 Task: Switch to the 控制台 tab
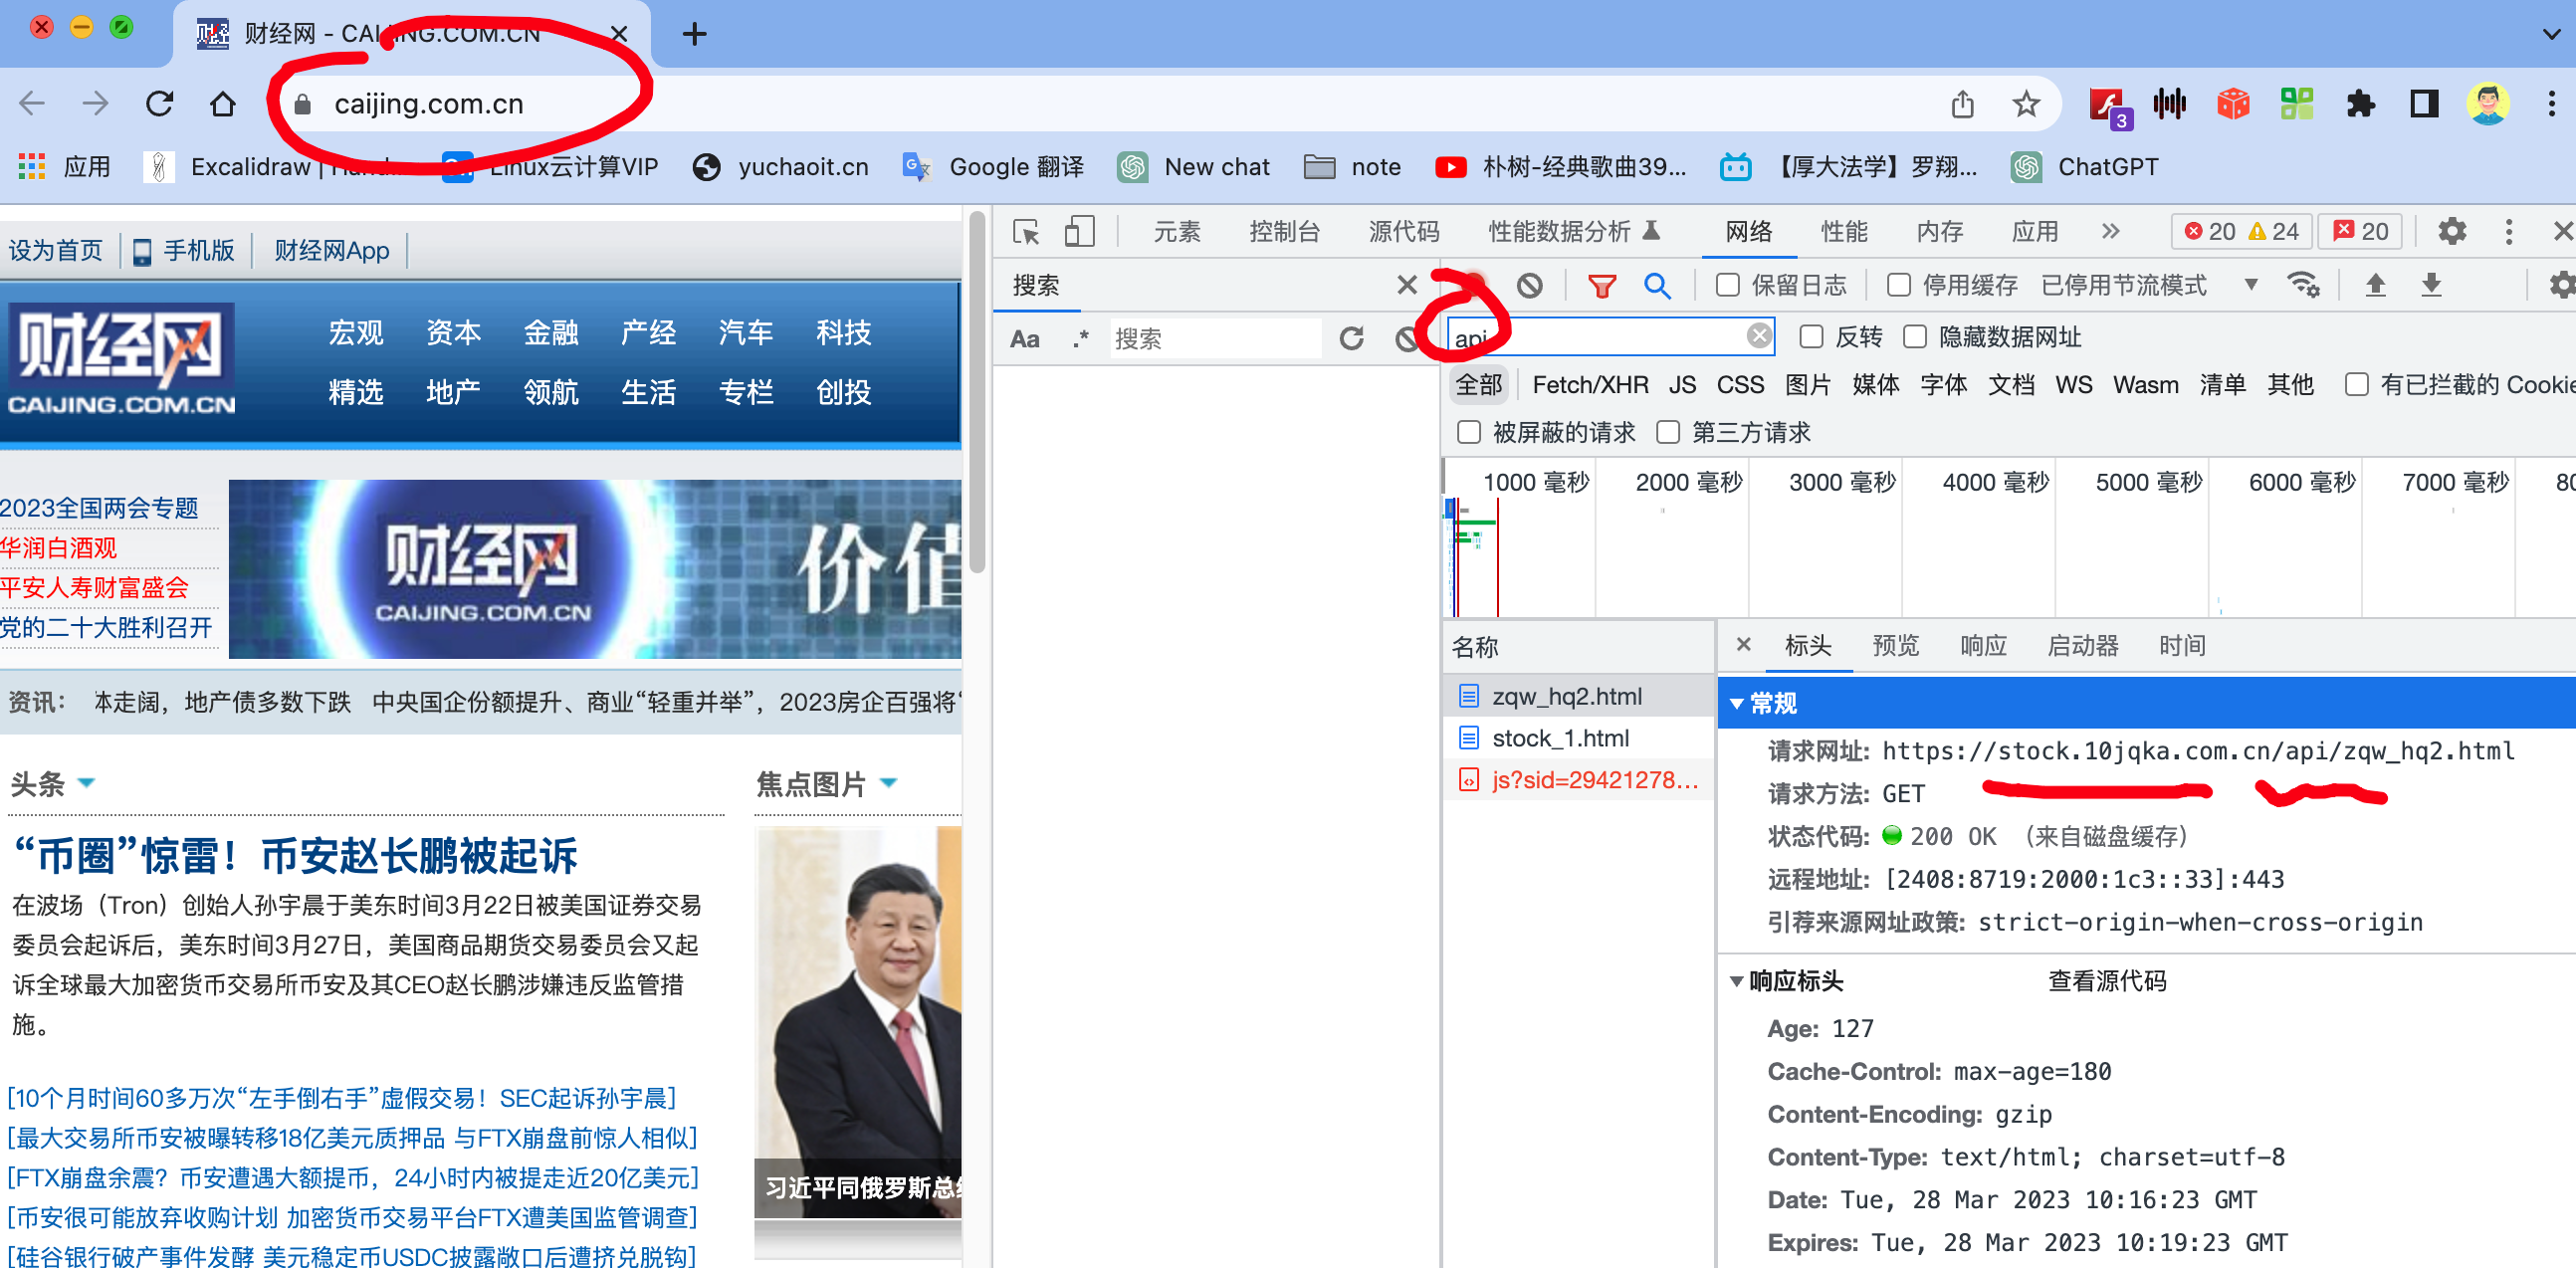[1284, 232]
